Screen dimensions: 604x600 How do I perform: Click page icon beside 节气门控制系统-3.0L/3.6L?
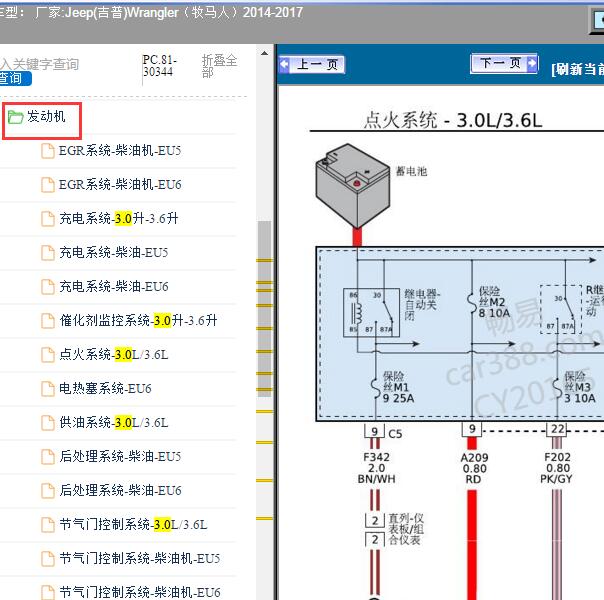[x=48, y=525]
